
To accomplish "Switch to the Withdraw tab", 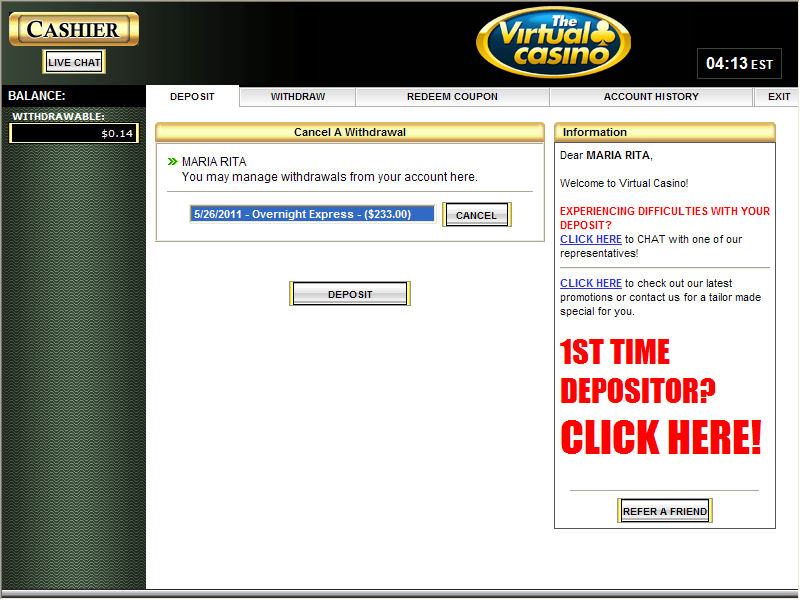I will click(x=297, y=96).
